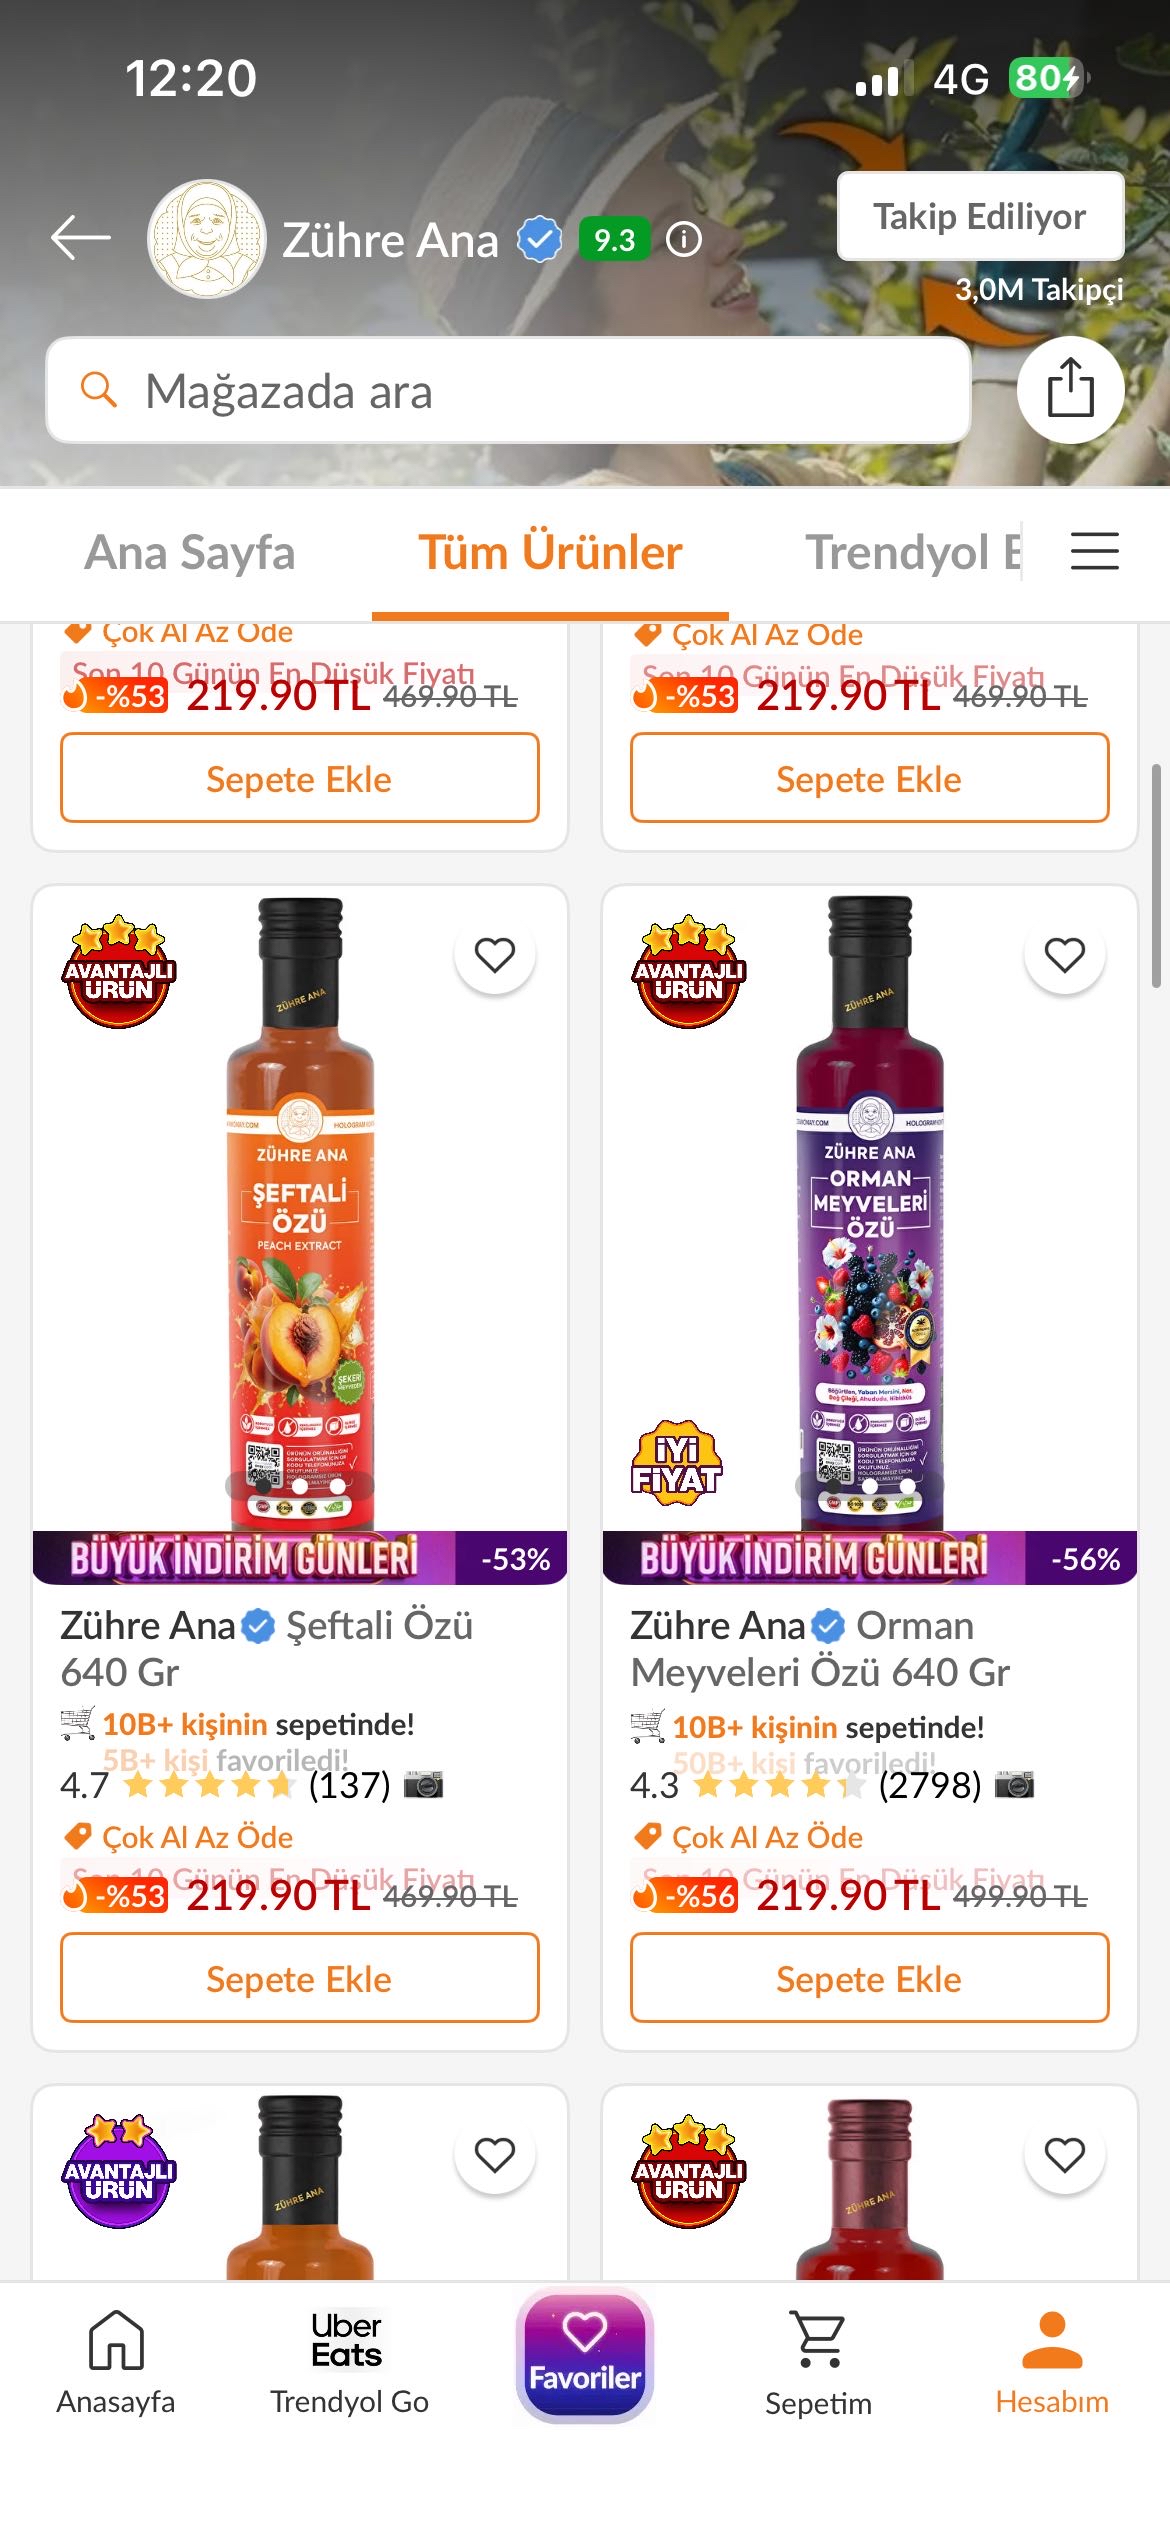The width and height of the screenshot is (1170, 2532).
Task: Toggle the Takip Ediliyor follow button
Action: coord(980,216)
